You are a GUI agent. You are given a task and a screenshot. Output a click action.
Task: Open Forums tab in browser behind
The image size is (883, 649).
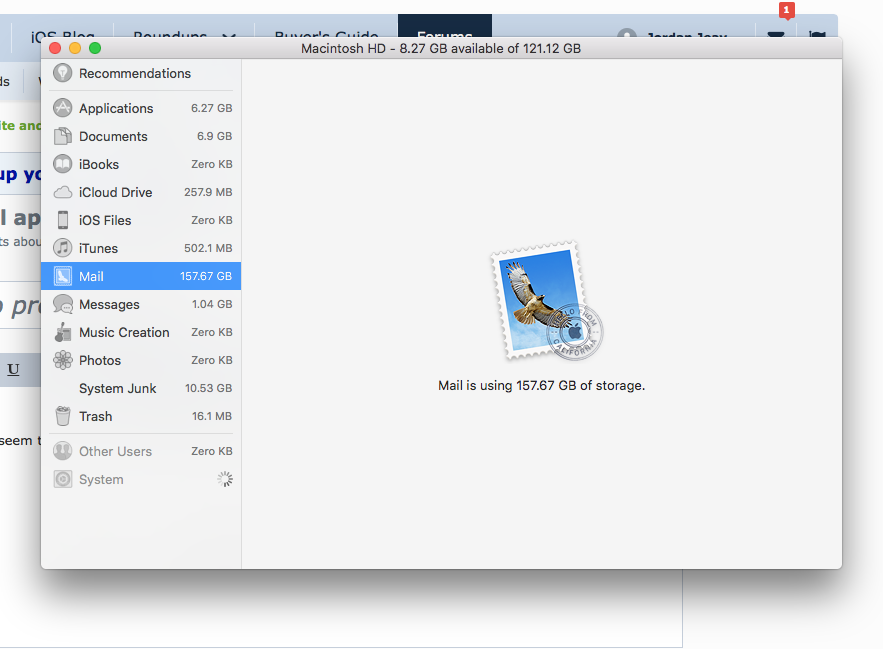pyautogui.click(x=445, y=26)
